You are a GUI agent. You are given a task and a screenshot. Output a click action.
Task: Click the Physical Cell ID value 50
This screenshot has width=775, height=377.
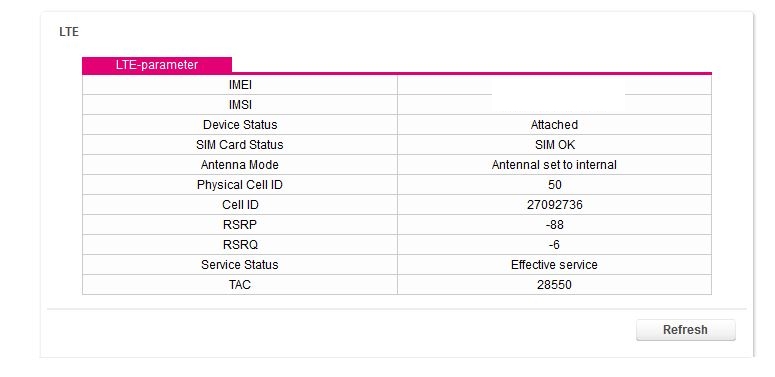coord(555,185)
